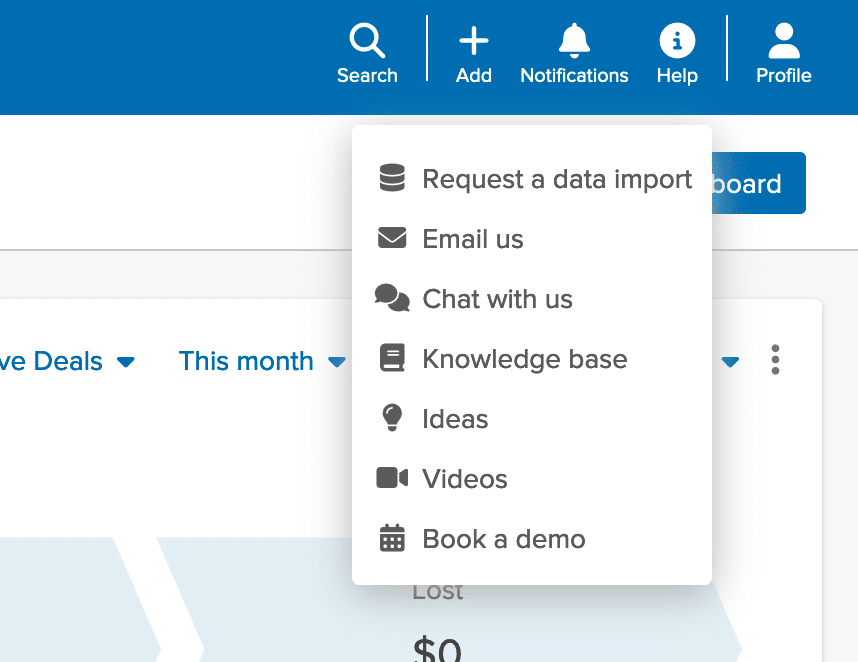Viewport: 858px width, 662px height.
Task: Click the database icon beside Request a data import
Action: tap(392, 179)
